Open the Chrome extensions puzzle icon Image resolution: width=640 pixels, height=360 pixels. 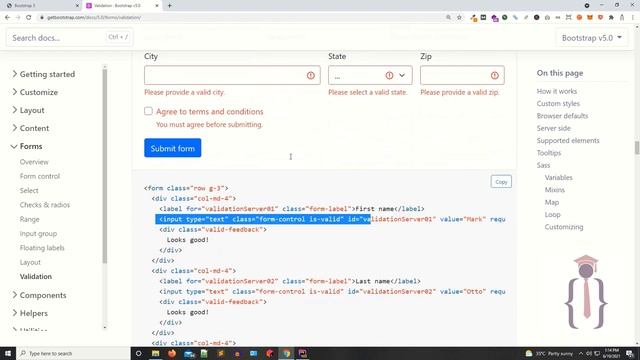[x=611, y=17]
